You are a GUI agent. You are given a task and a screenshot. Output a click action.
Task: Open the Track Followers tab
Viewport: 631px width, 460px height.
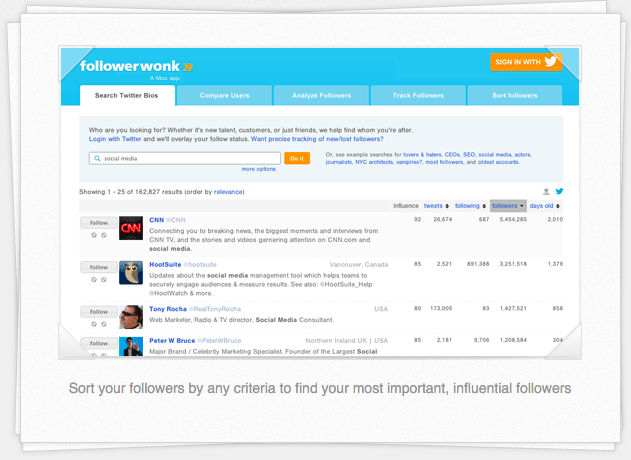418,95
